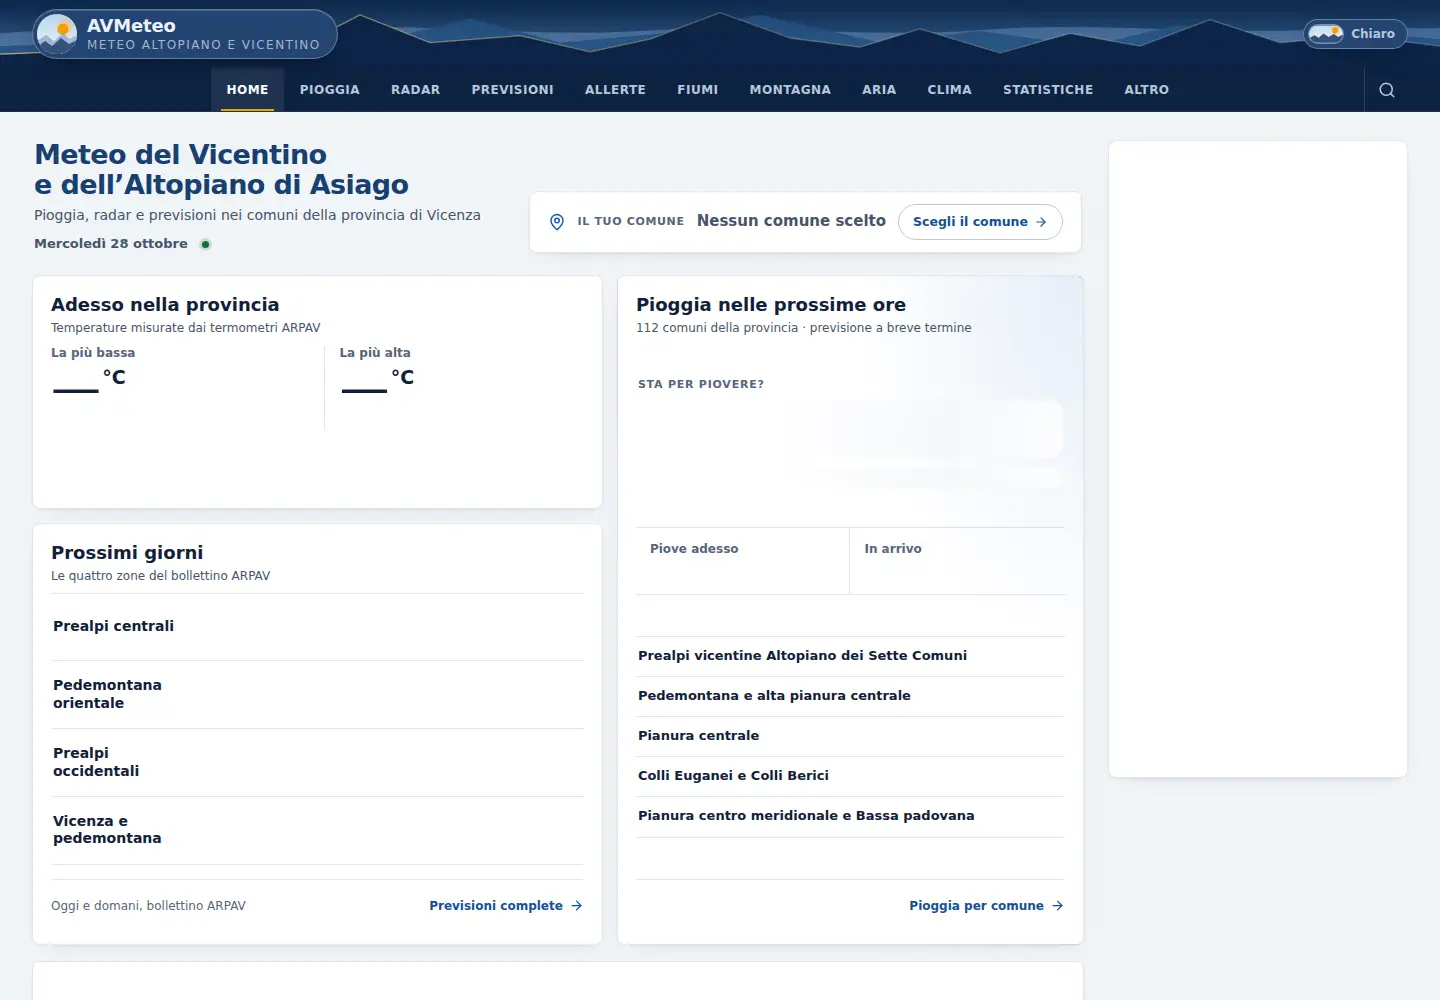Open the search magnifier icon
The width and height of the screenshot is (1440, 1000).
coord(1386,90)
